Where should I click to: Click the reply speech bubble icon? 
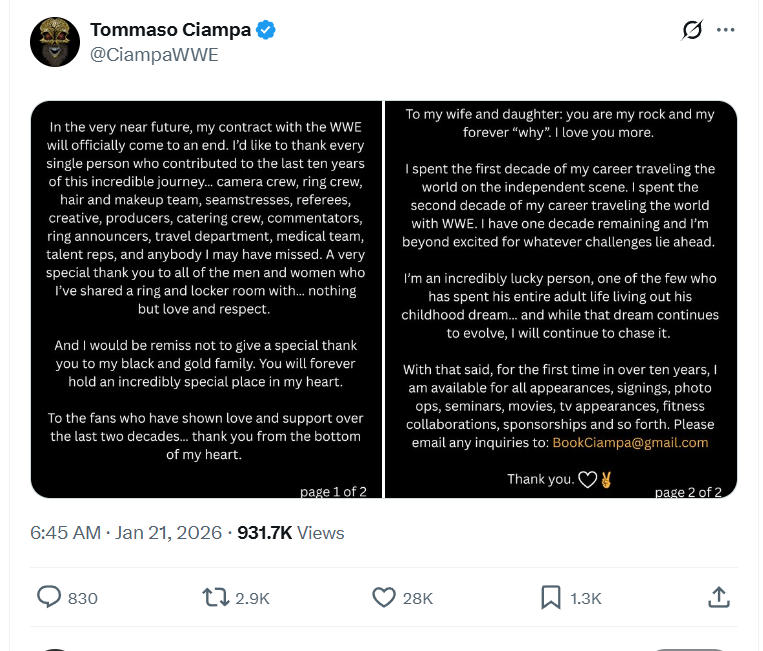[49, 597]
